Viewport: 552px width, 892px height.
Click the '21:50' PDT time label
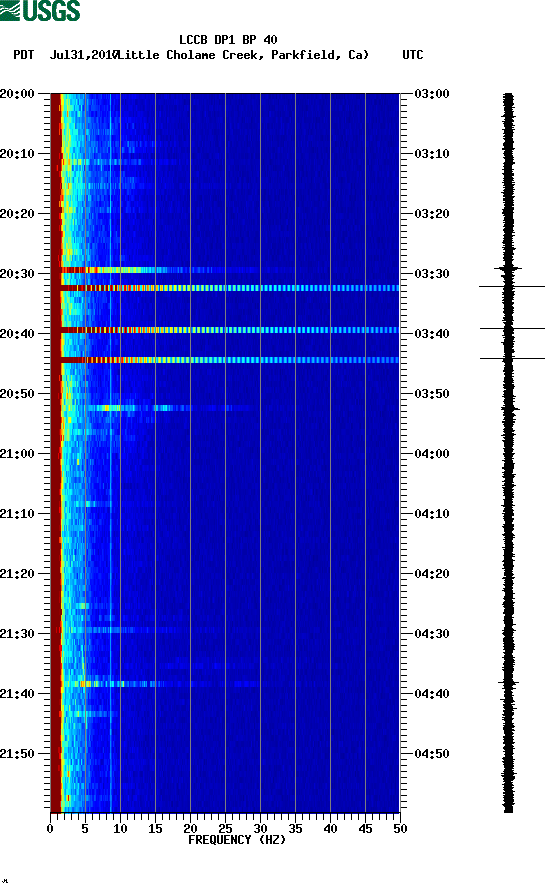pyautogui.click(x=17, y=754)
